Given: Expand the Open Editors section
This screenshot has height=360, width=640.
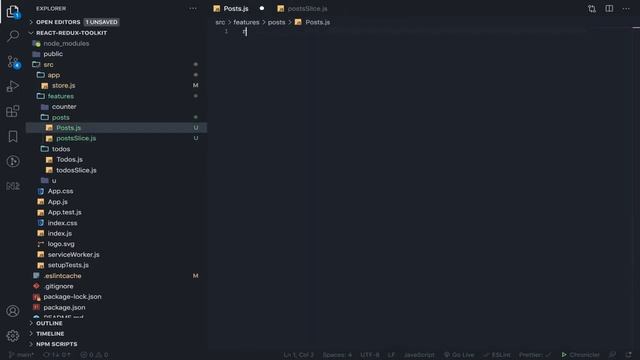Looking at the screenshot, I should click(58, 22).
